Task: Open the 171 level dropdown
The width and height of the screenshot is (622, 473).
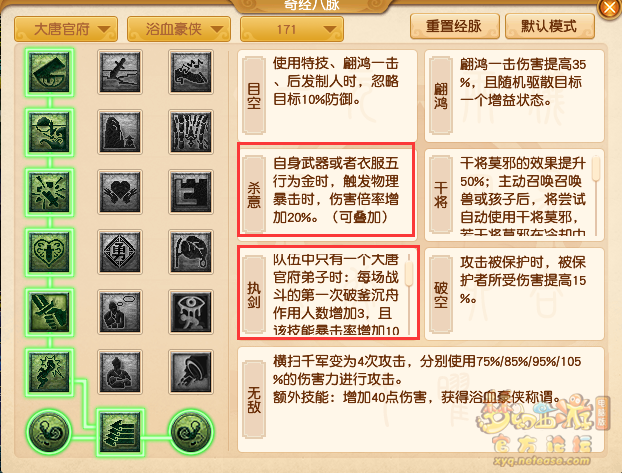Action: coord(292,29)
